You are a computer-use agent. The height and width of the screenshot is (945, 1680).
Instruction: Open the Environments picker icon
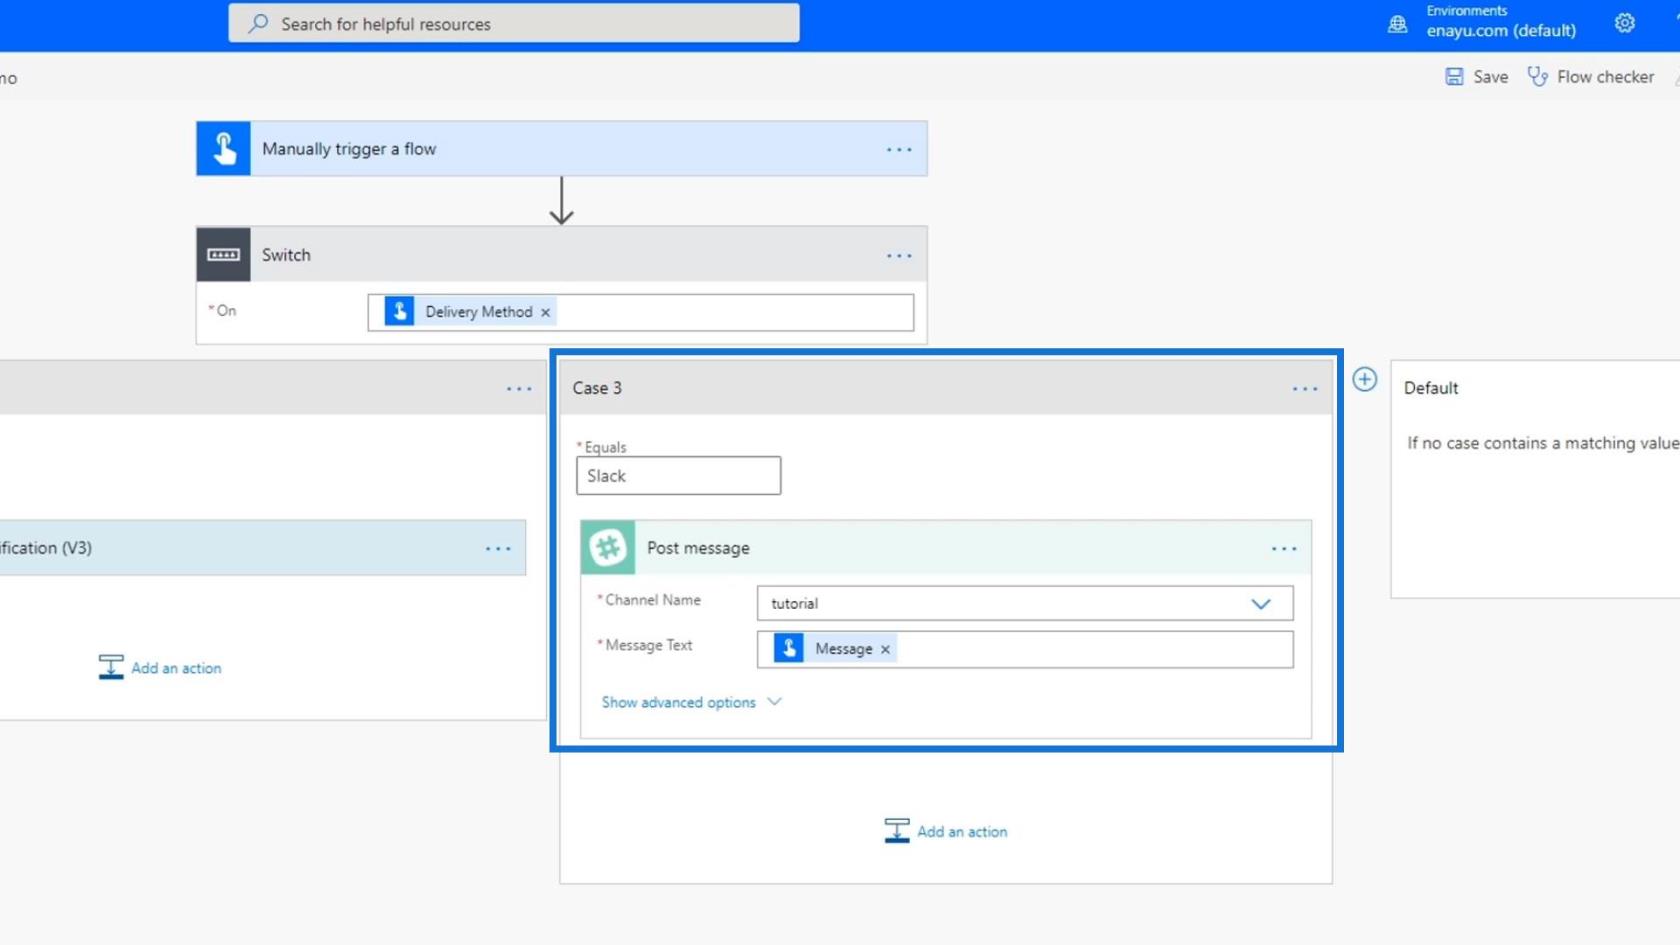tap(1398, 24)
